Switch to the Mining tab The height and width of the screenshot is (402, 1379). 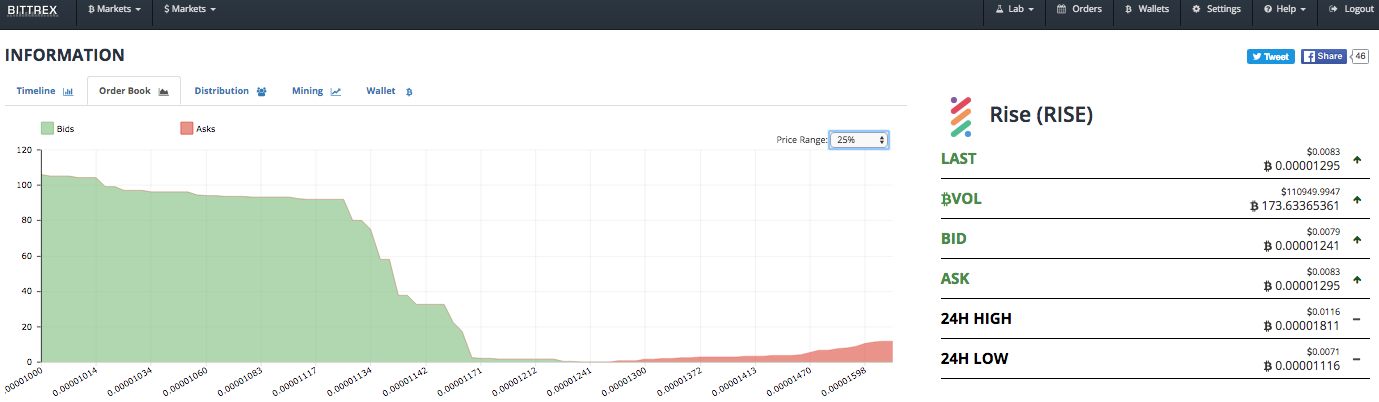coord(316,91)
